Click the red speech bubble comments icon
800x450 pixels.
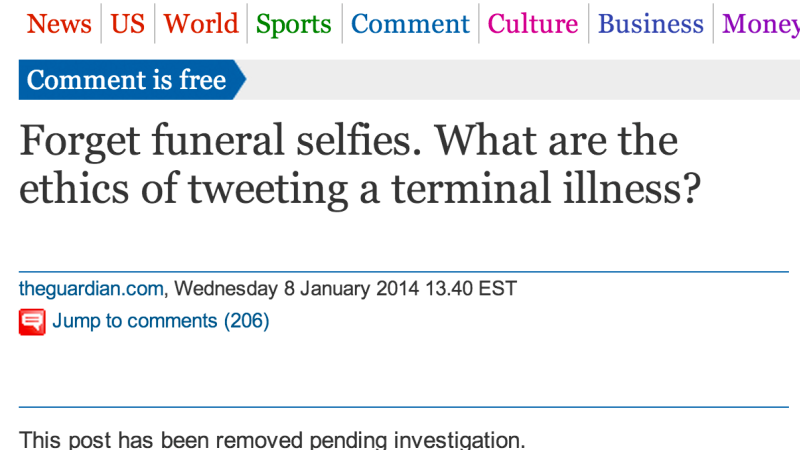point(32,322)
